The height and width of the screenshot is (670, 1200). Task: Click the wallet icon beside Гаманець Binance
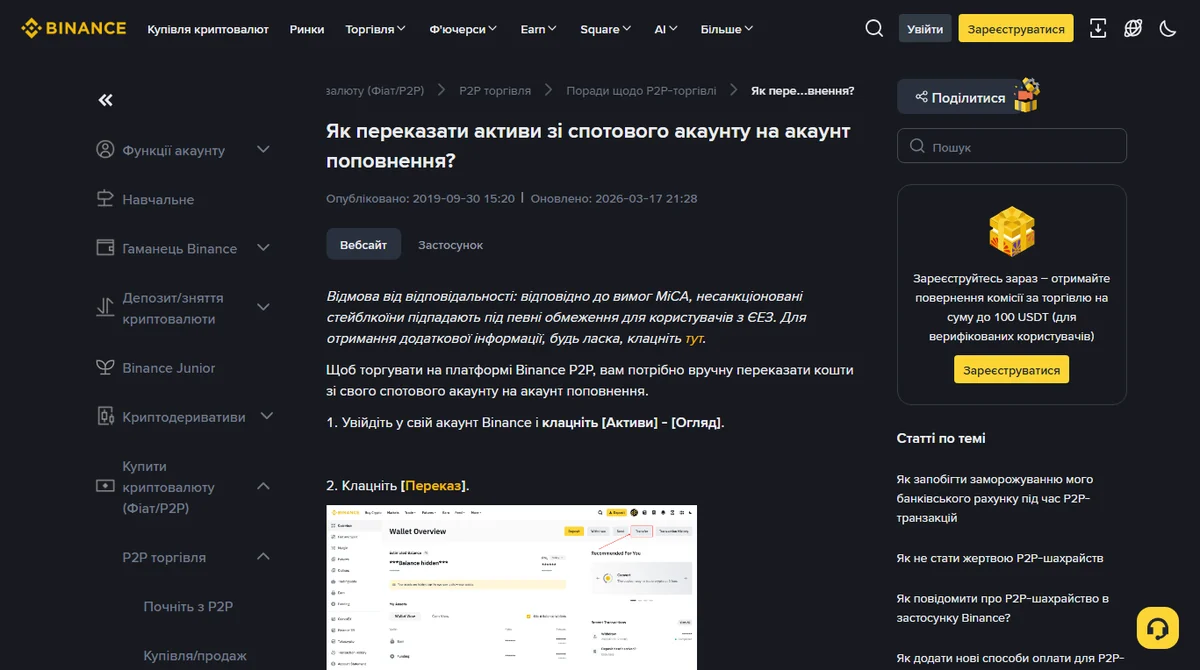tap(105, 248)
